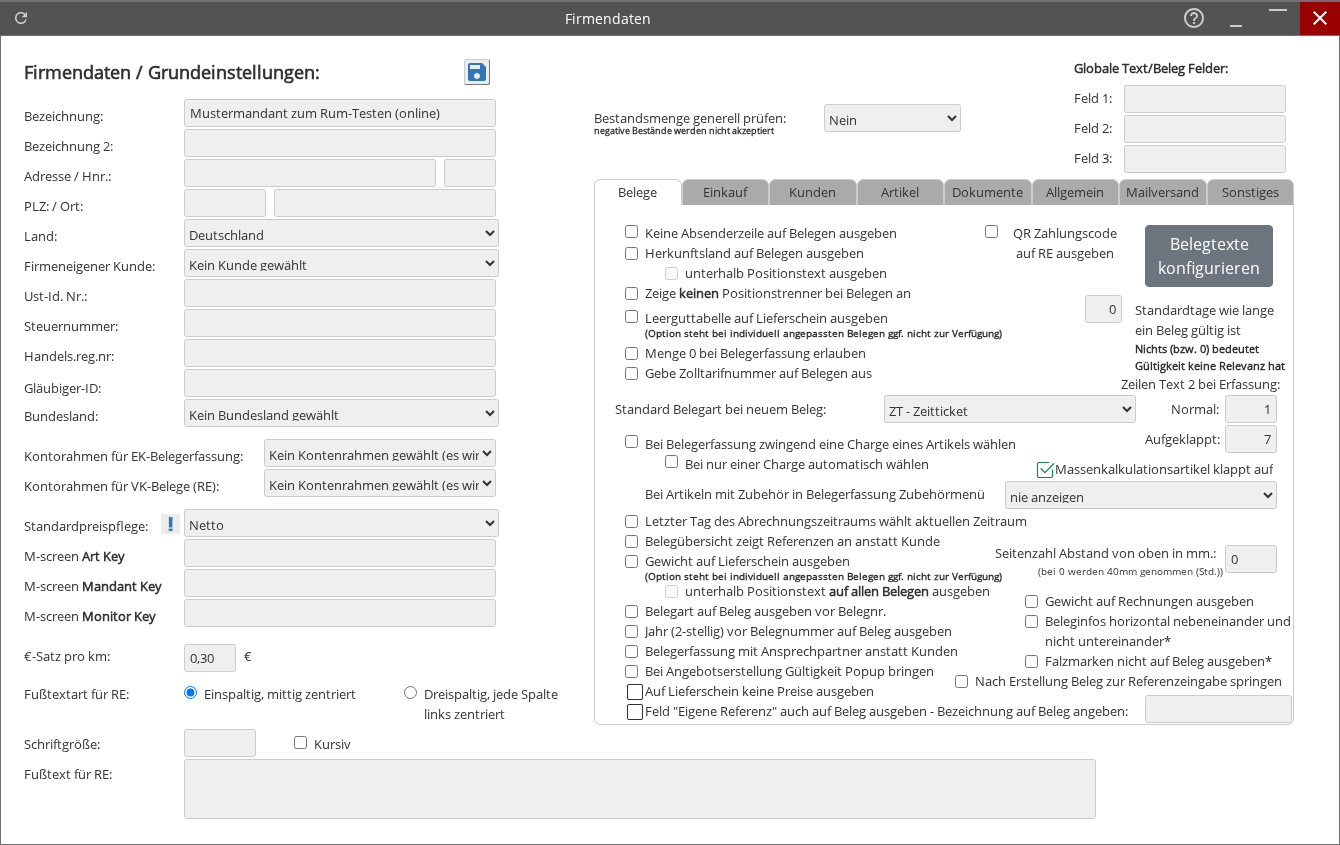
Task: Click the refresh icon in title bar
Action: click(x=21, y=18)
